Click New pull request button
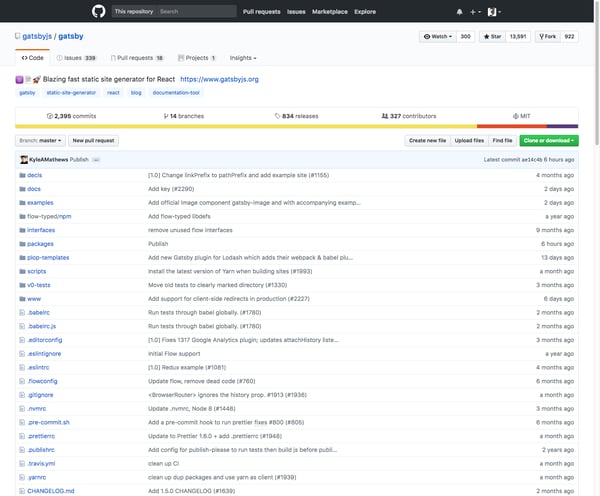The width and height of the screenshot is (600, 496). [93, 140]
